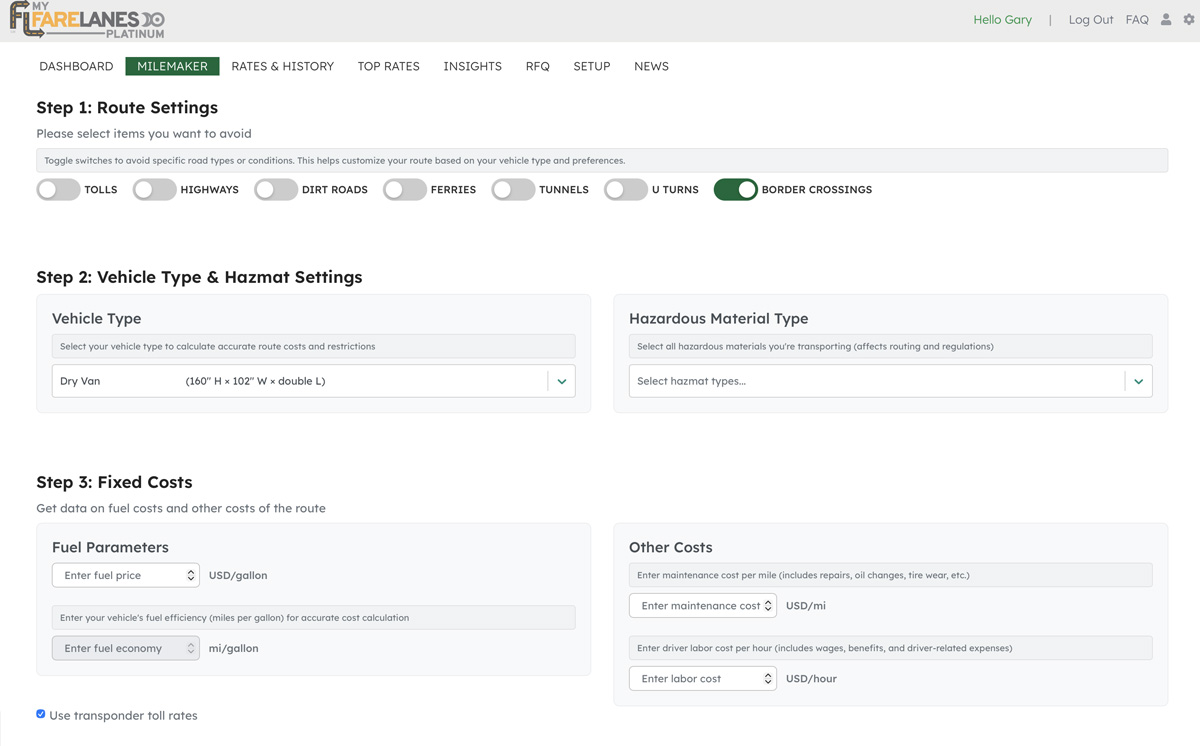
Task: Click the user profile icon
Action: [1165, 20]
